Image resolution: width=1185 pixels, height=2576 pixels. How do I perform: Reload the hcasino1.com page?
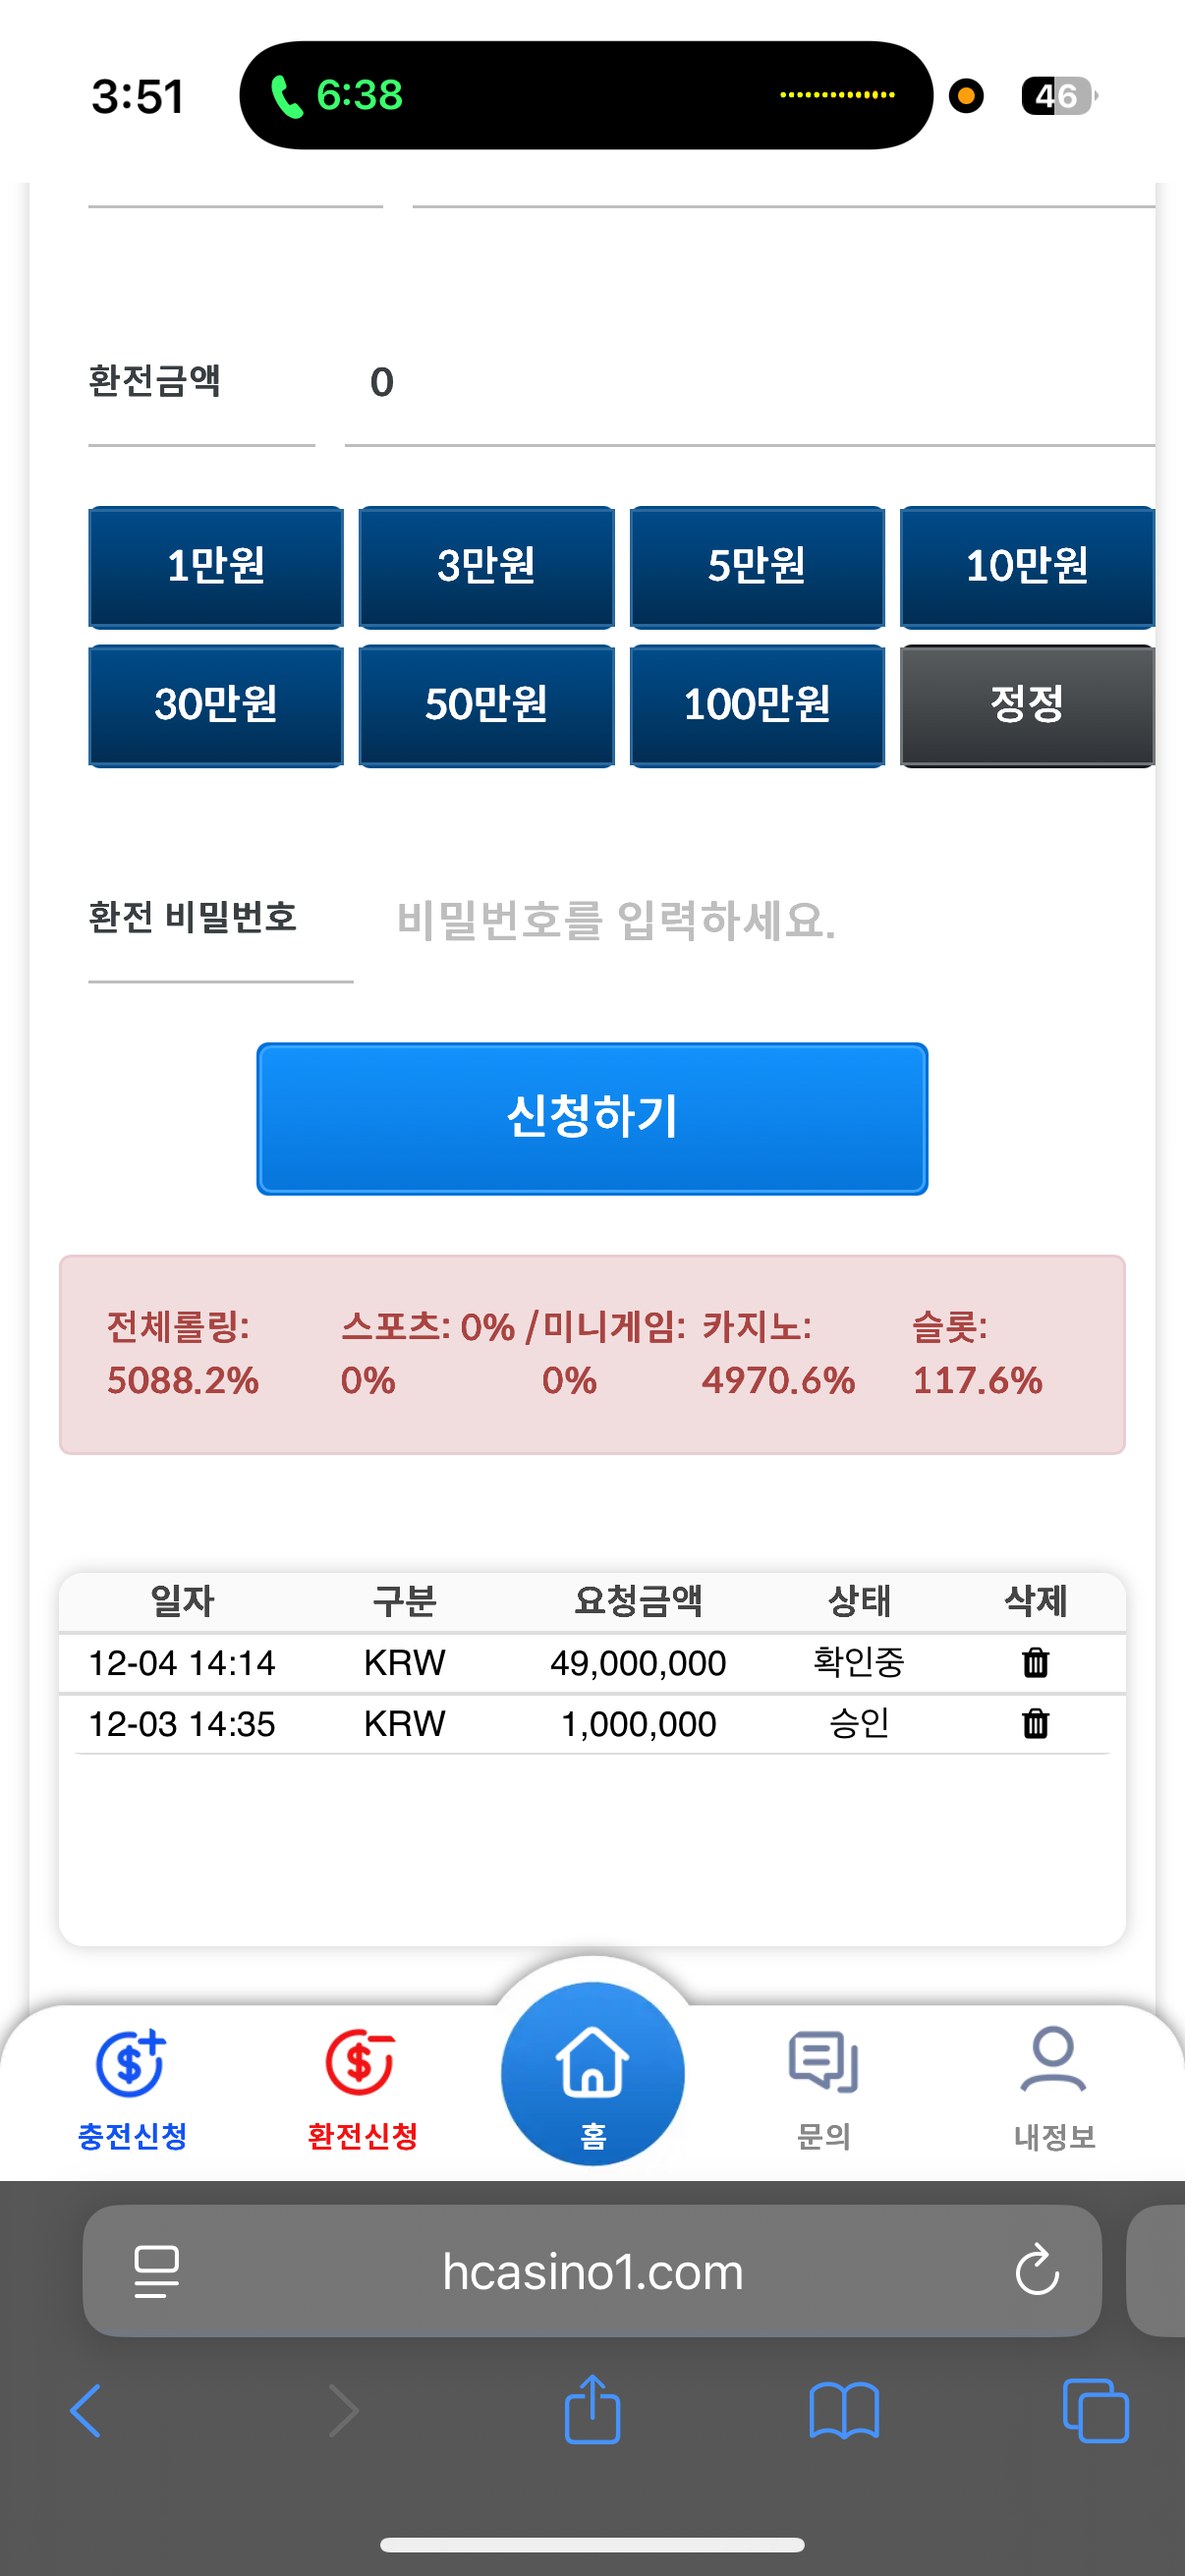pos(1036,2270)
